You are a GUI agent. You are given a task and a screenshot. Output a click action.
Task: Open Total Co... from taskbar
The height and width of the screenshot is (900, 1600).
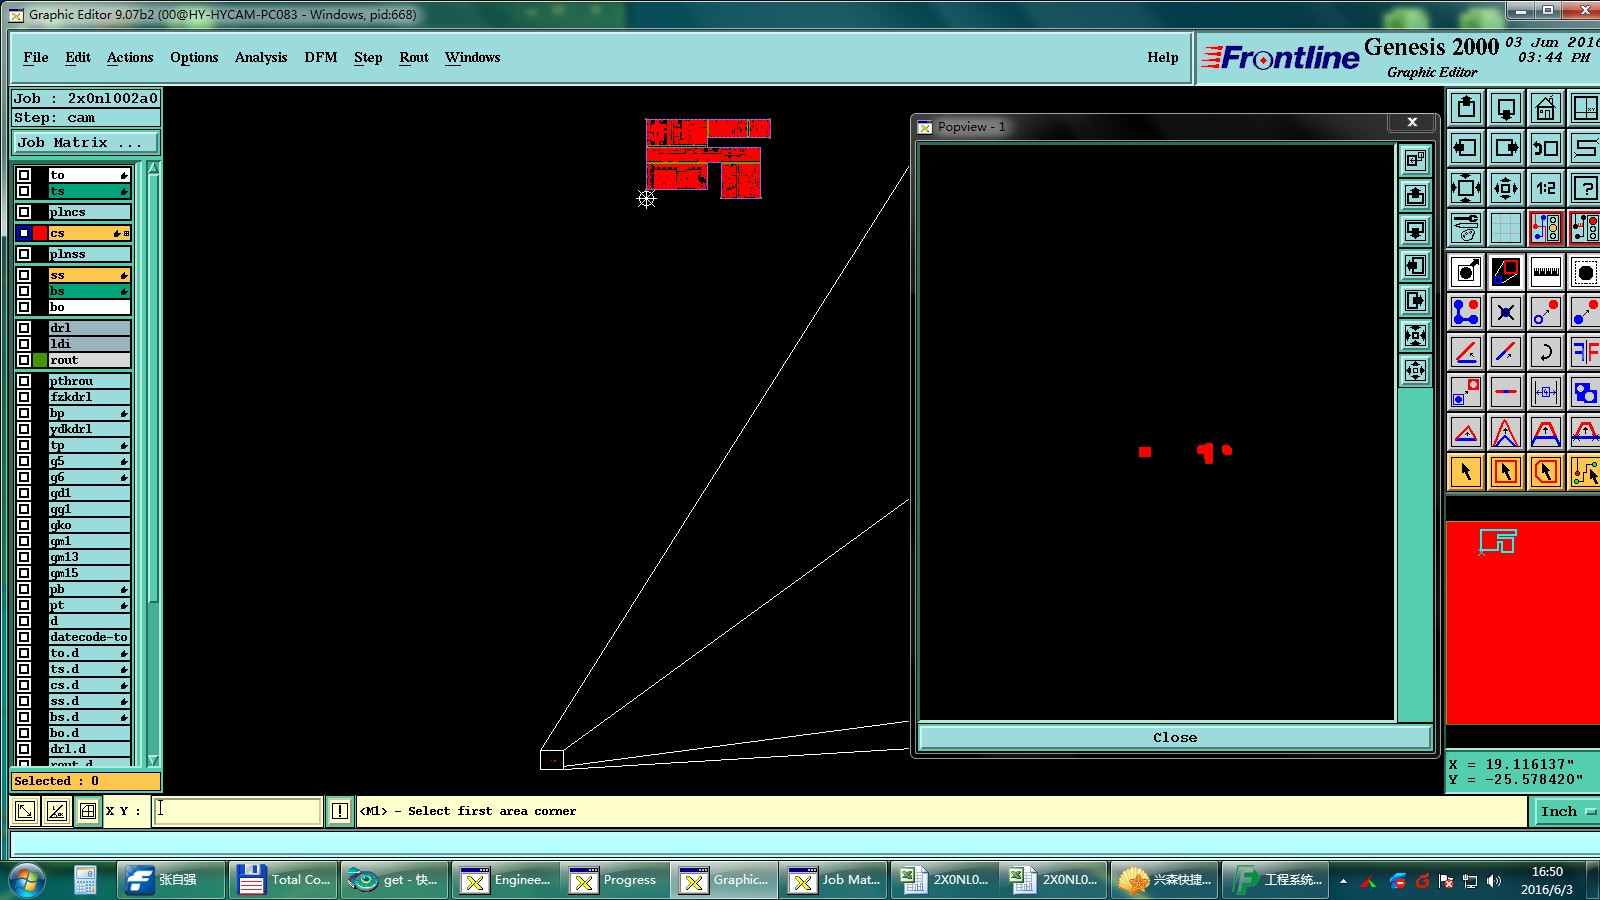tap(283, 880)
